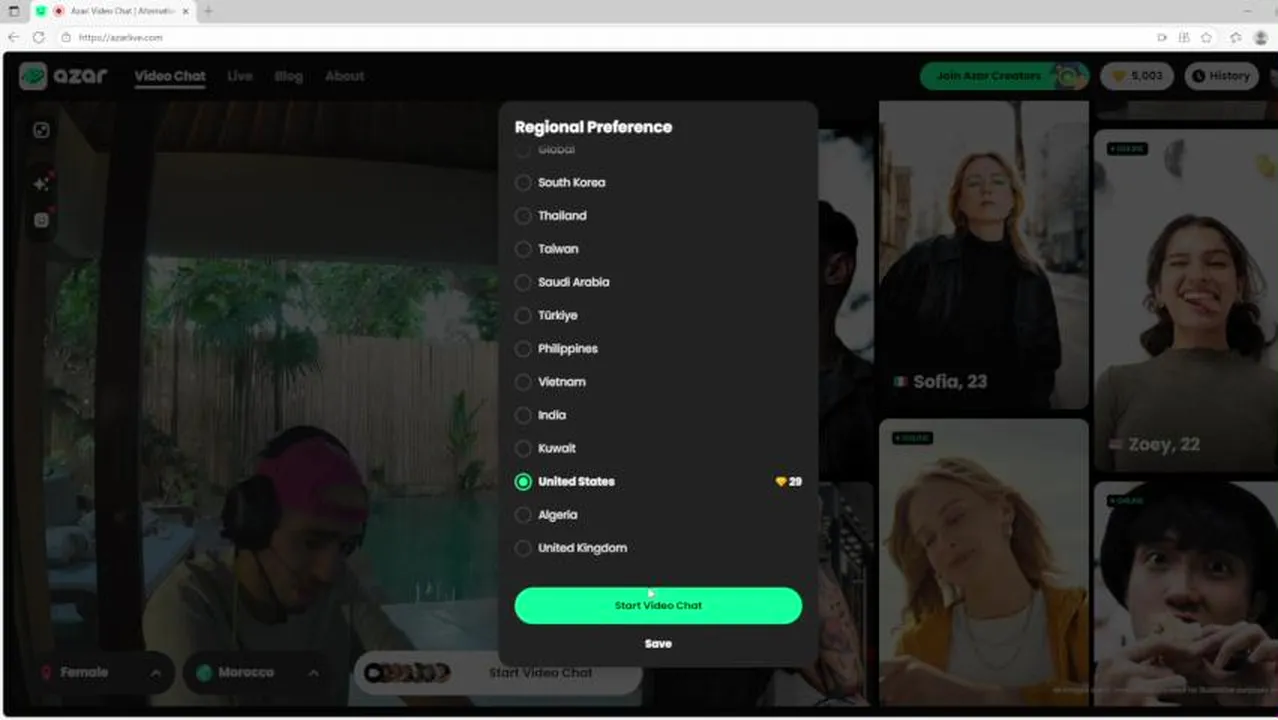Open the expand screen icon in left sidebar
Screen dimensions: 1278x720
pos(41,130)
